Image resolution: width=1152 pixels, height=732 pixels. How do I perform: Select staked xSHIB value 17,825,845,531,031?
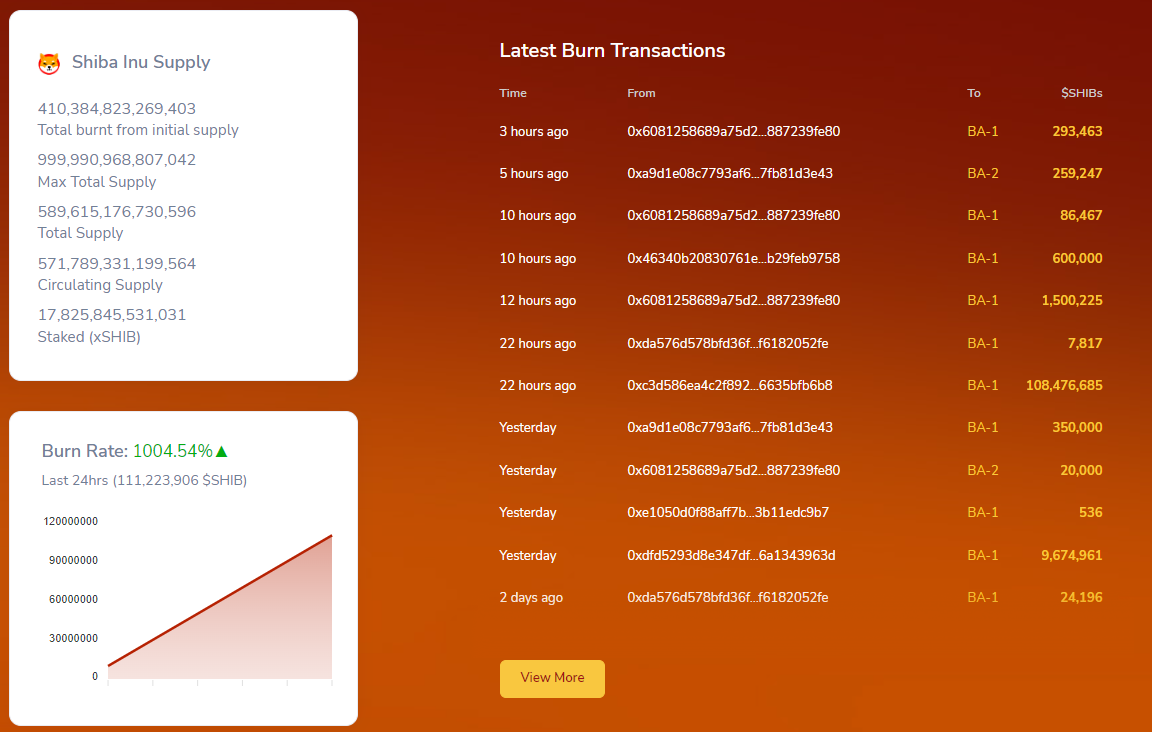112,315
